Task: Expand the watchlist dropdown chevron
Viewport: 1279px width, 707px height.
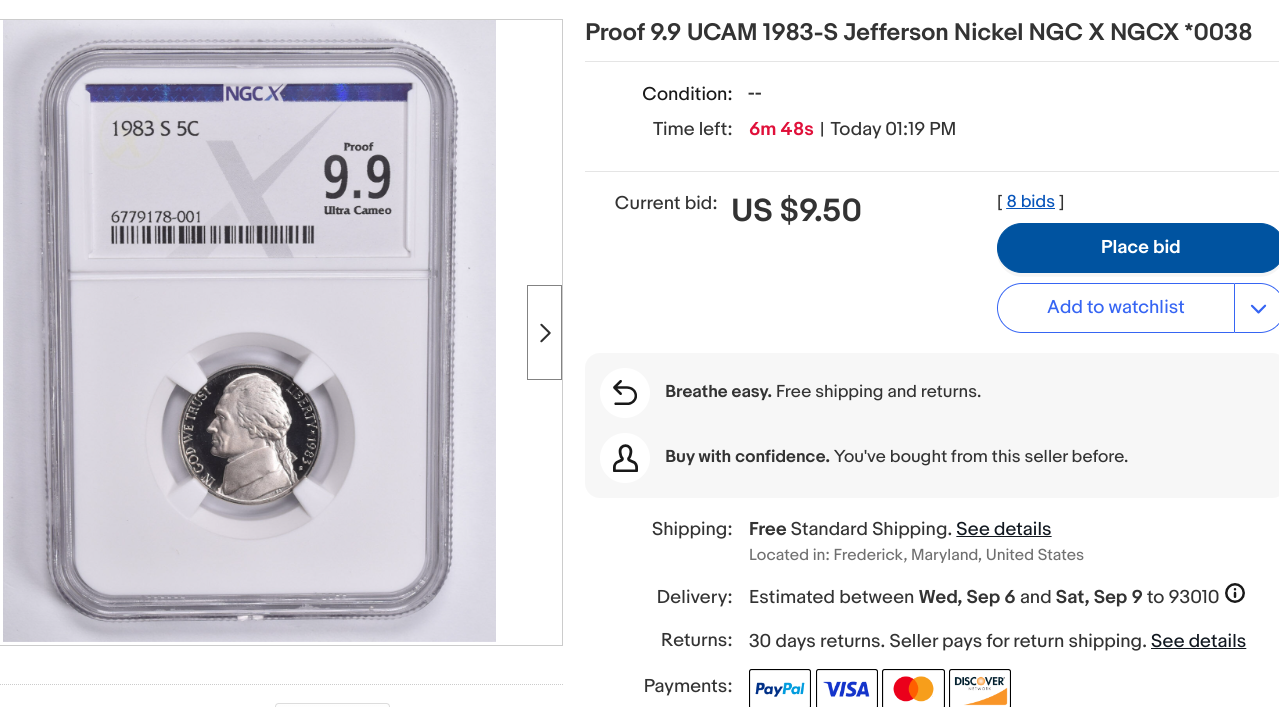Action: click(x=1258, y=308)
